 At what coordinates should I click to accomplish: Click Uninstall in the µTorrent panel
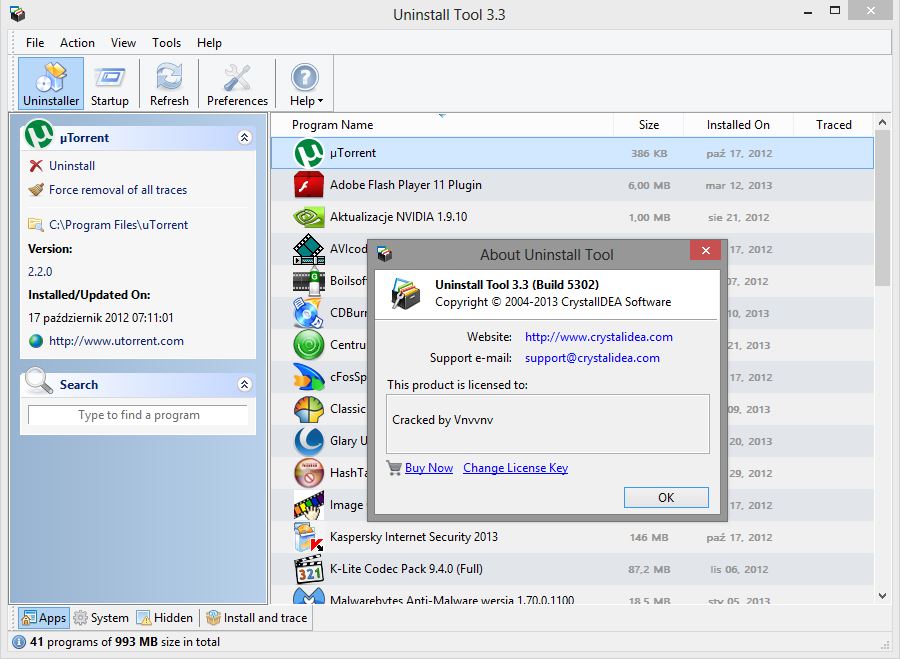tap(72, 166)
